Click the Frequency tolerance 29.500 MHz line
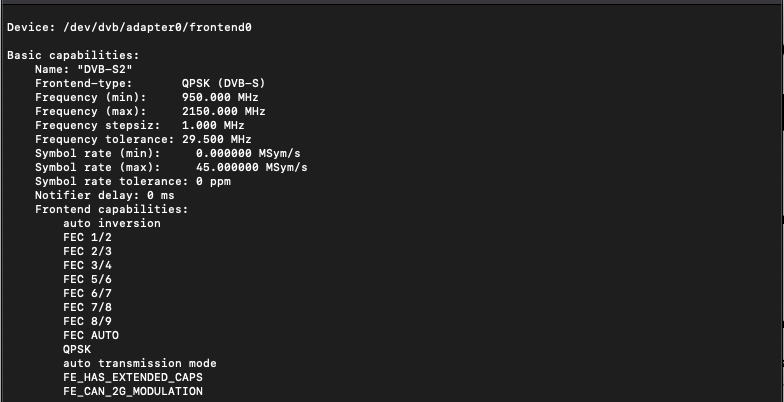 pyautogui.click(x=143, y=139)
